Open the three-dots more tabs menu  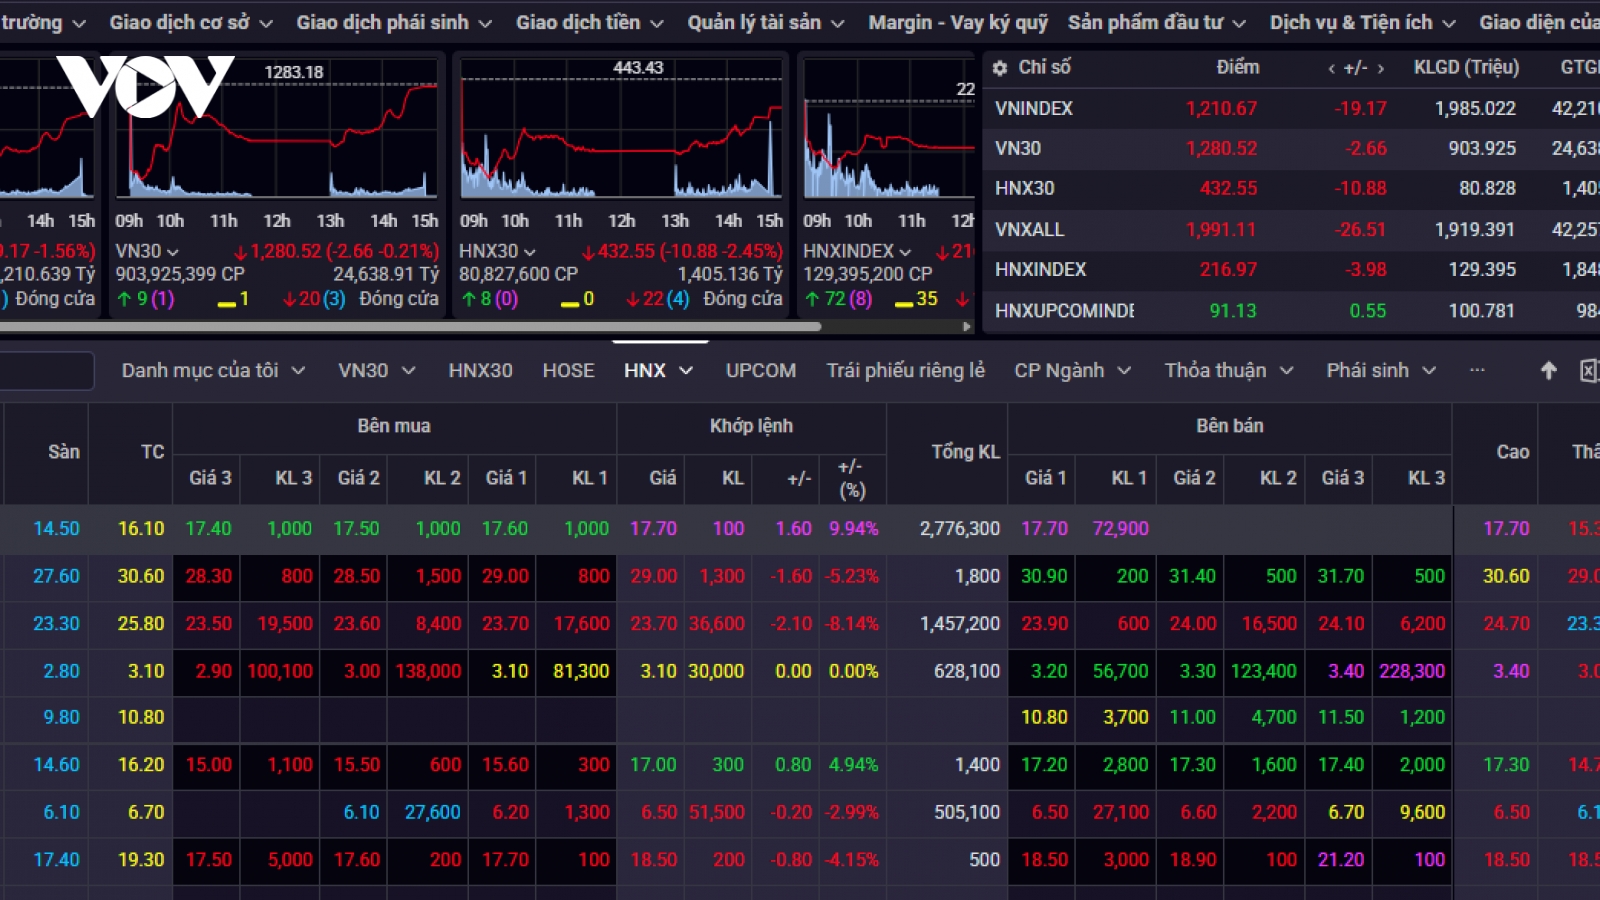1477,371
